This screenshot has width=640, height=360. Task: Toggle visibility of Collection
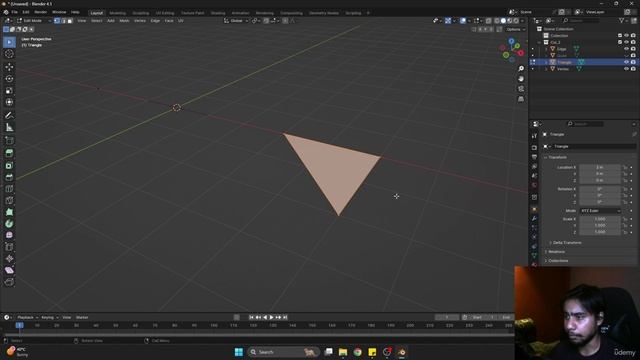(626, 36)
